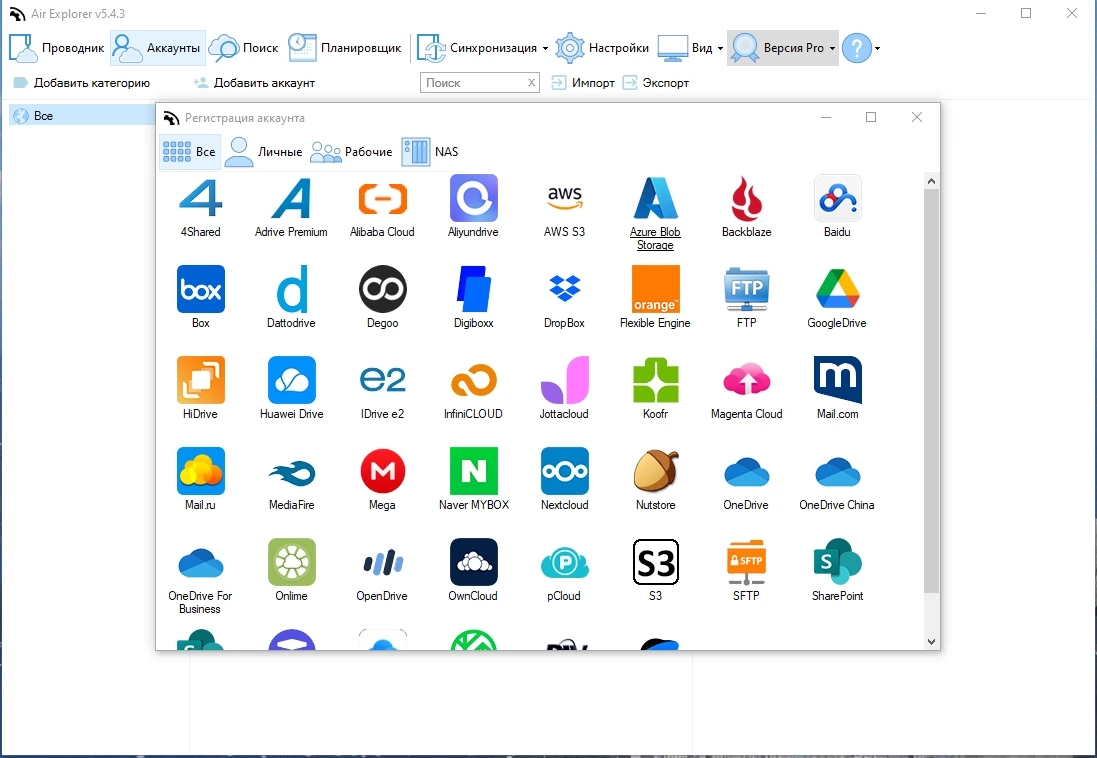Choose the Mail.ru cloud icon

[201, 471]
